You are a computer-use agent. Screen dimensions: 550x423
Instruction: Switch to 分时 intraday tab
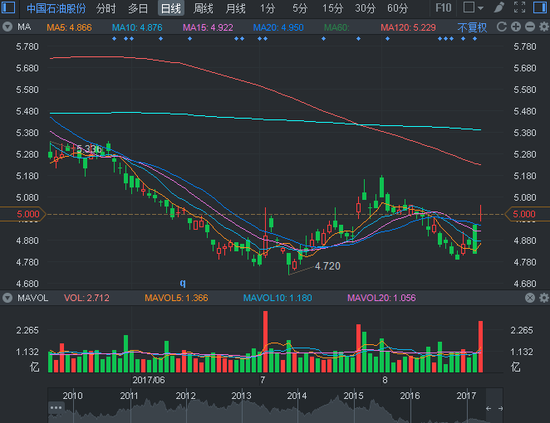pyautogui.click(x=106, y=8)
